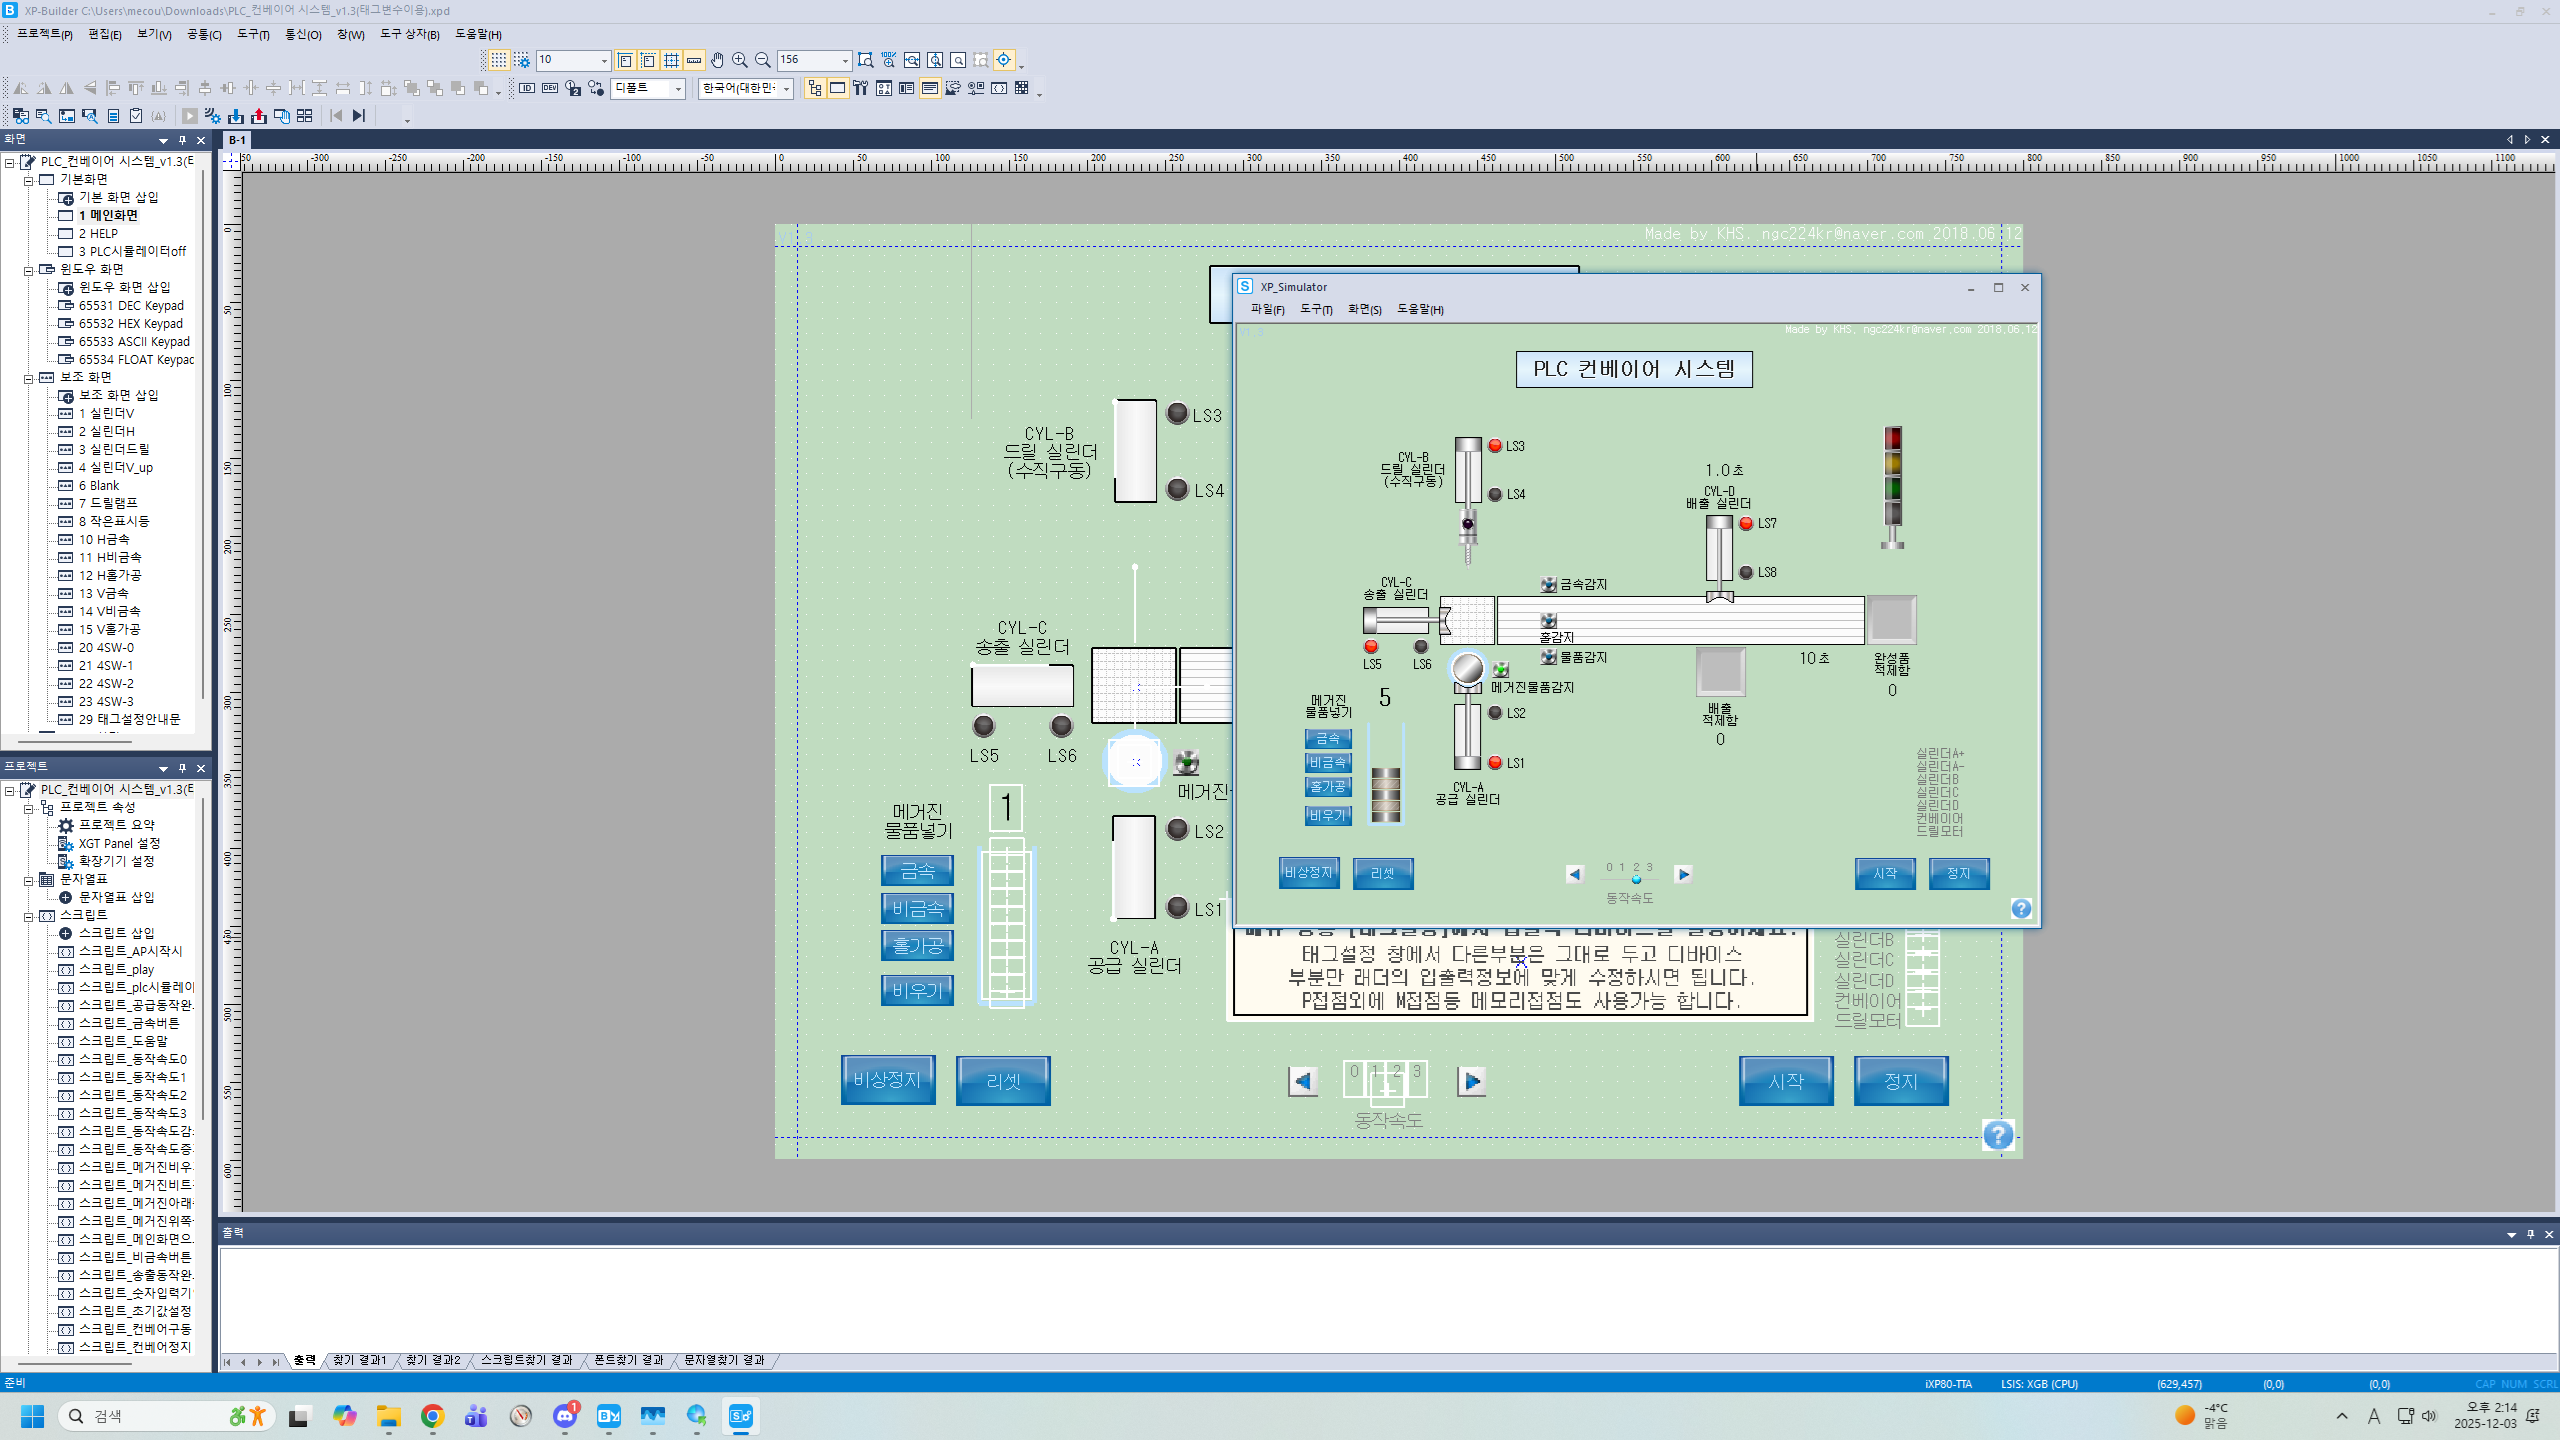Toggle the ruler display button
Screen dimensions: 2560x1440
tap(694, 60)
